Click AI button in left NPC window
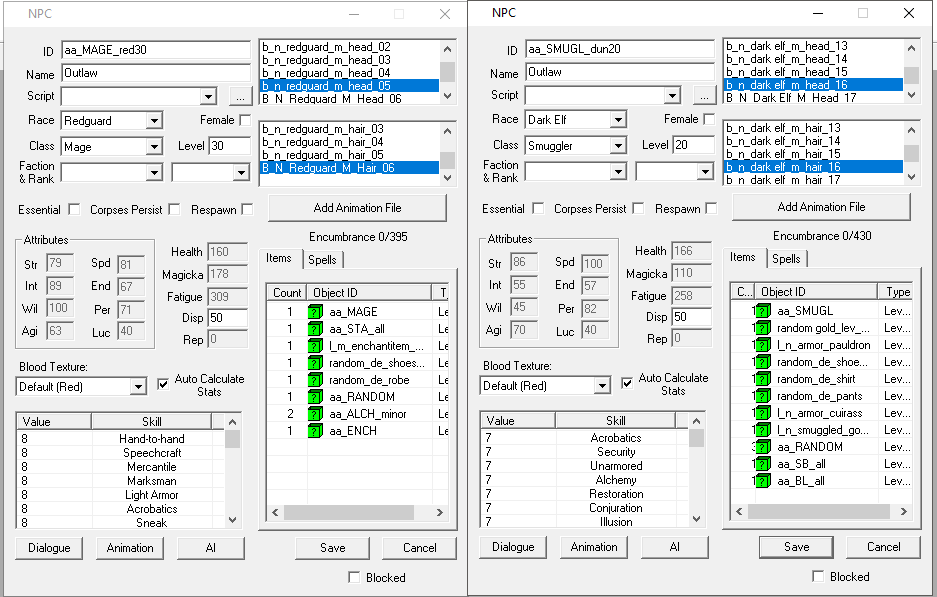The width and height of the screenshot is (937, 597). (x=211, y=548)
